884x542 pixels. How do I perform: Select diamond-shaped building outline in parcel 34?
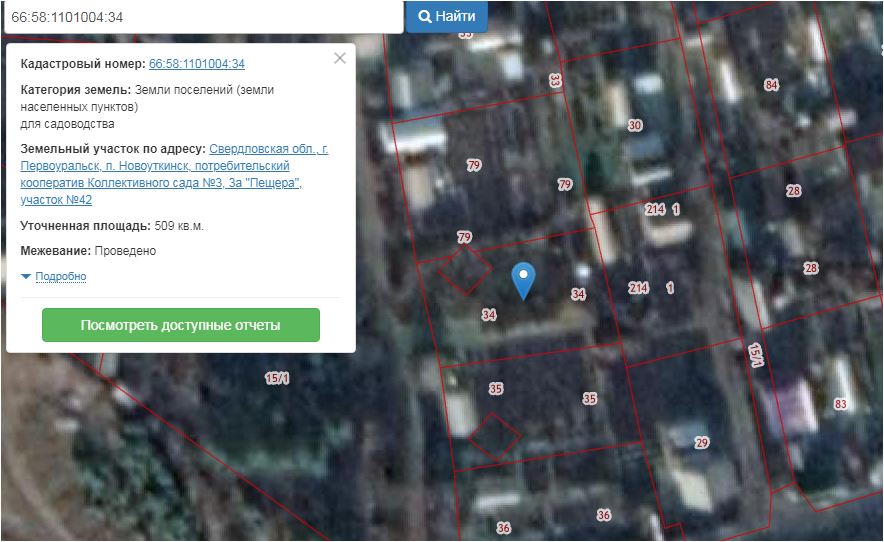coord(463,270)
